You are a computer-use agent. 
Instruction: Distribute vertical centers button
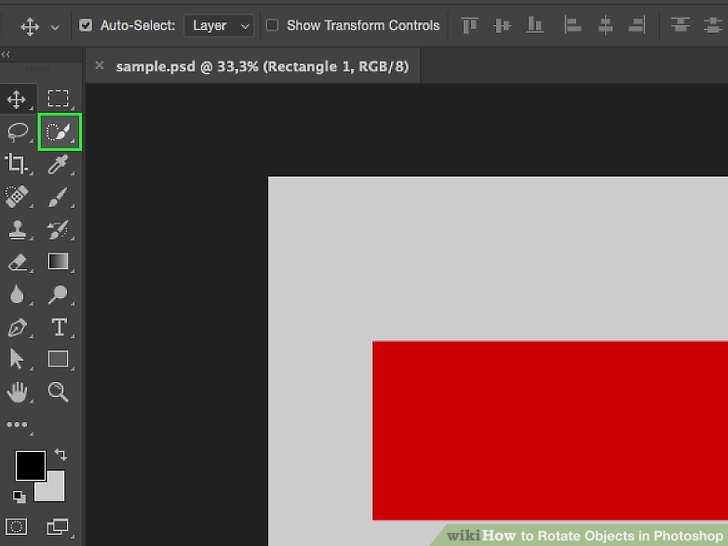tap(713, 25)
